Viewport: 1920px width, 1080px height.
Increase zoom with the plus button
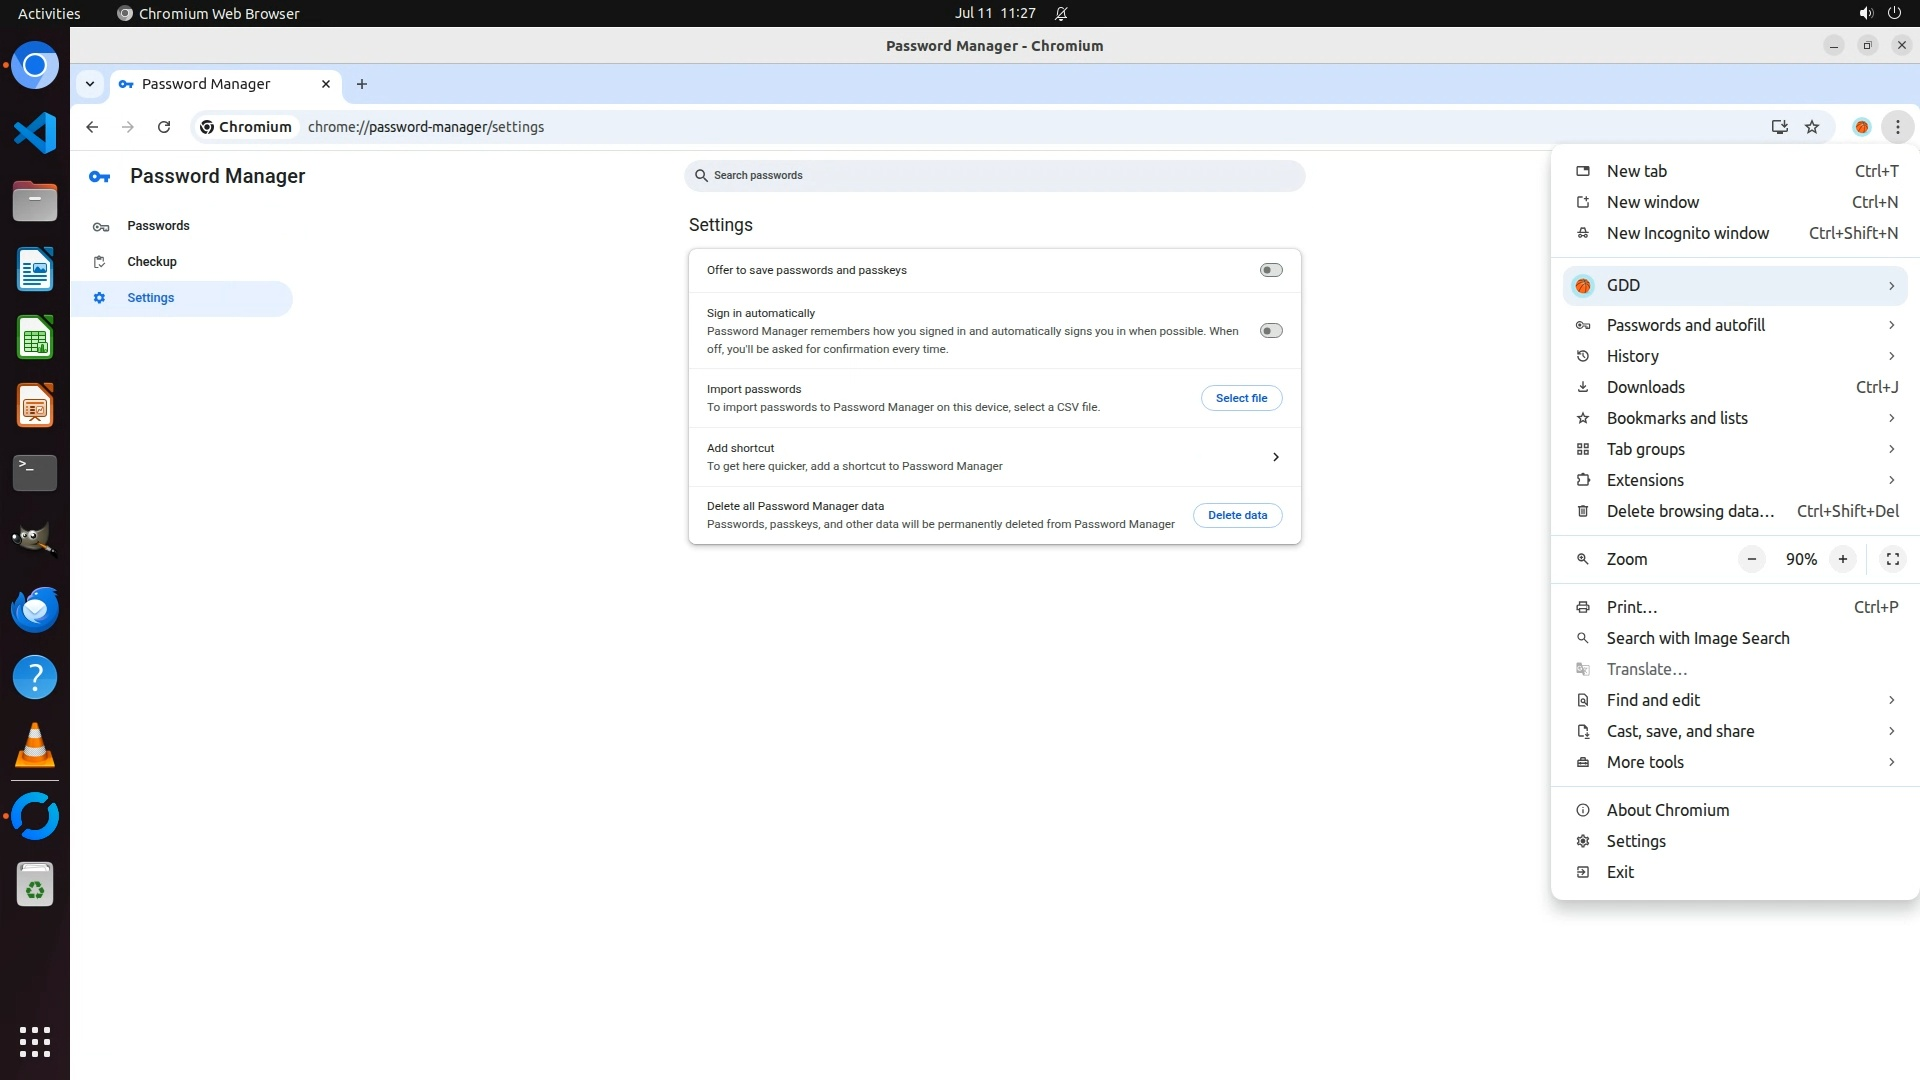1842,559
